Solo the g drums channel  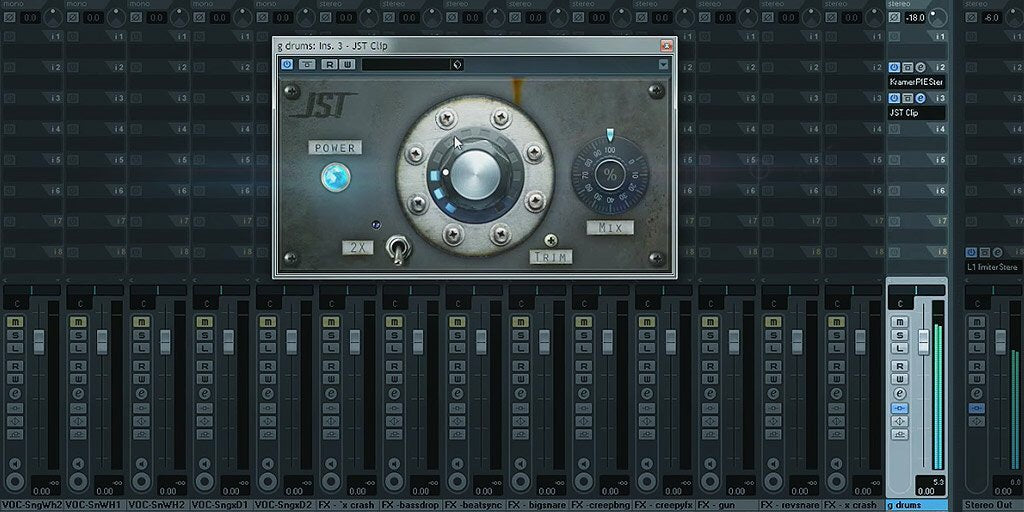[x=900, y=335]
